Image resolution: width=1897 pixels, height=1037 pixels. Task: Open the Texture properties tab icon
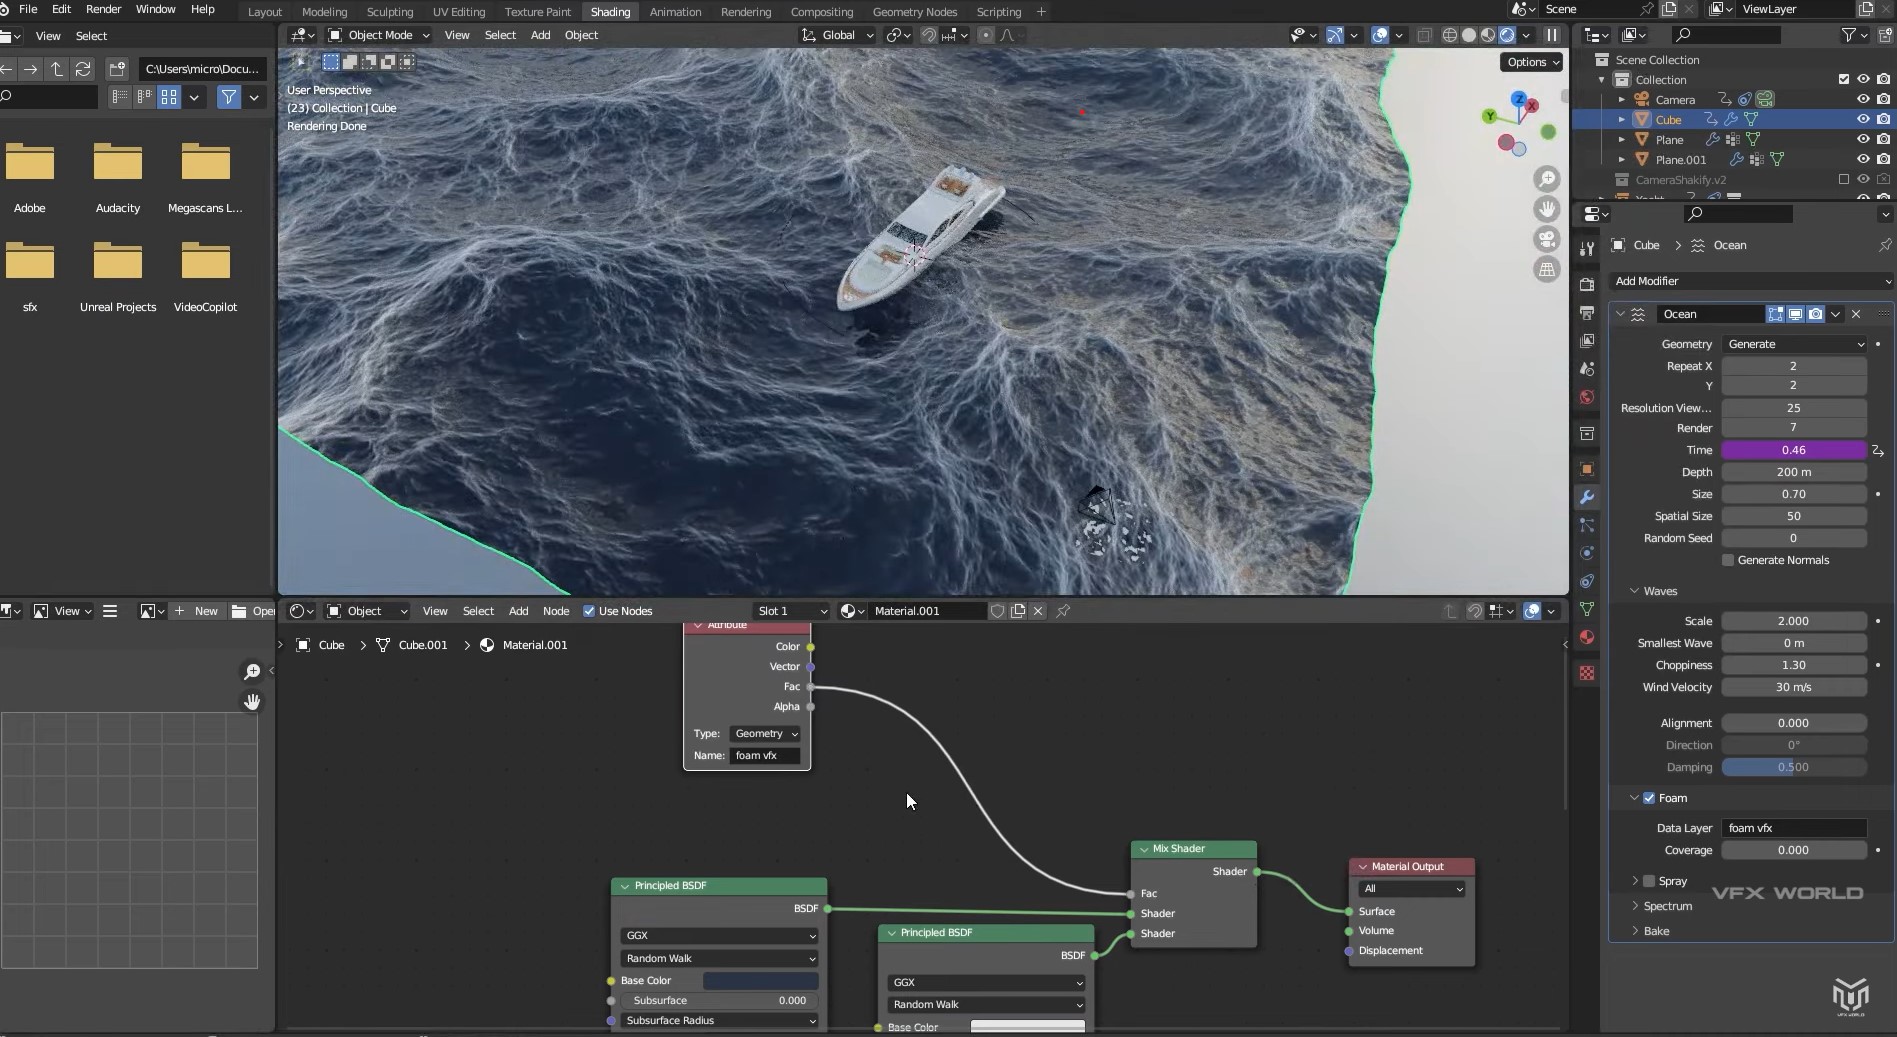(x=1586, y=673)
